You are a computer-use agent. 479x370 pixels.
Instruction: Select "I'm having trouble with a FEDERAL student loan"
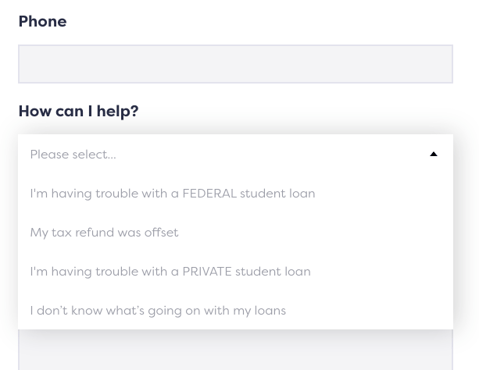point(235,193)
